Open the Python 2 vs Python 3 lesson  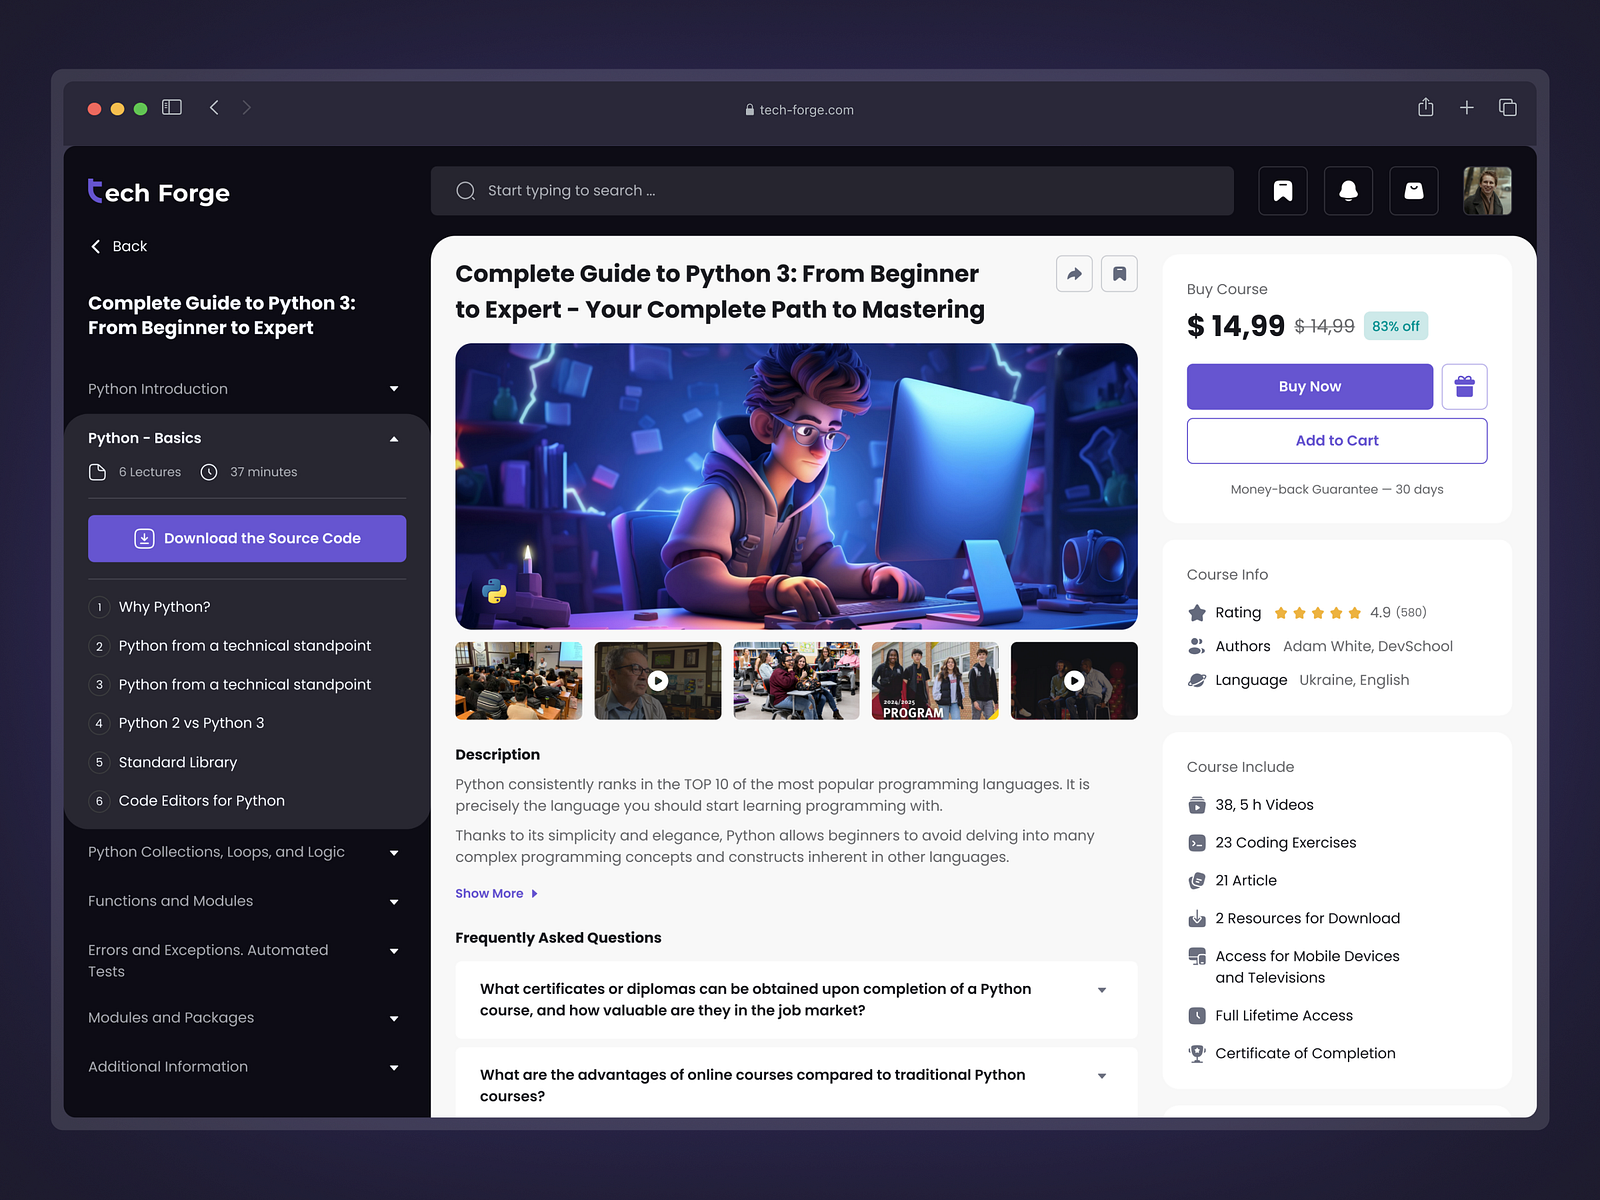point(190,722)
